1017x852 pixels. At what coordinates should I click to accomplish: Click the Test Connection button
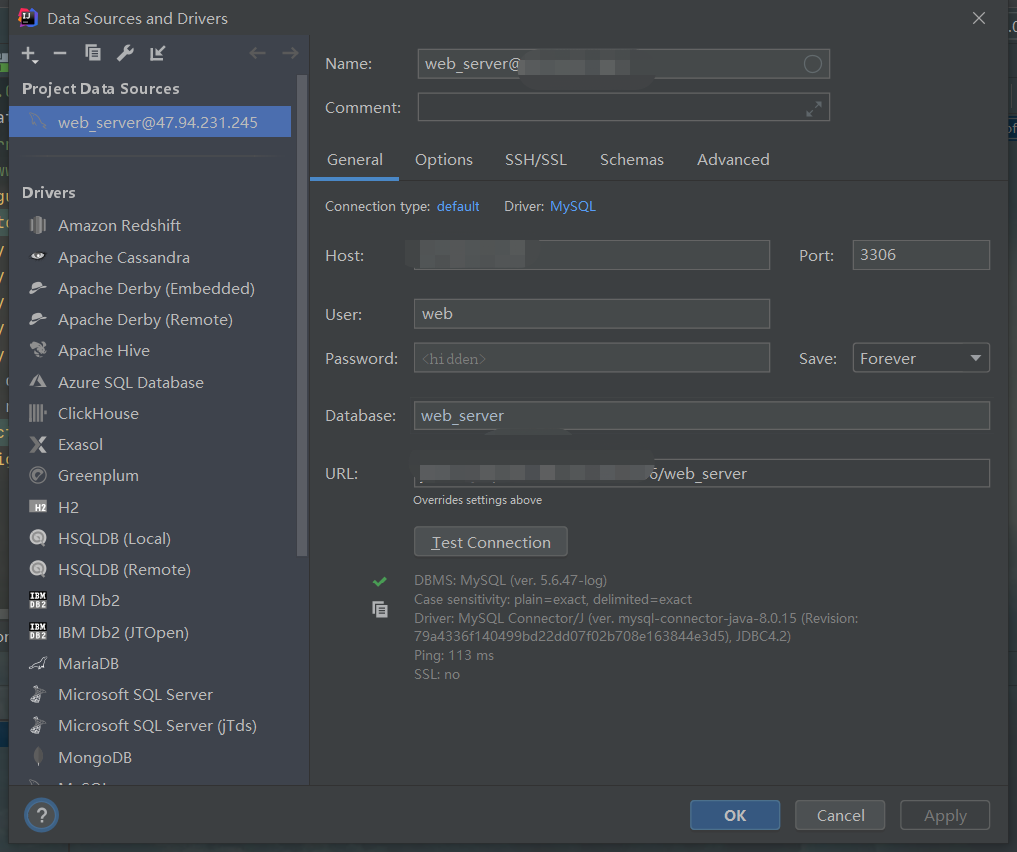490,542
